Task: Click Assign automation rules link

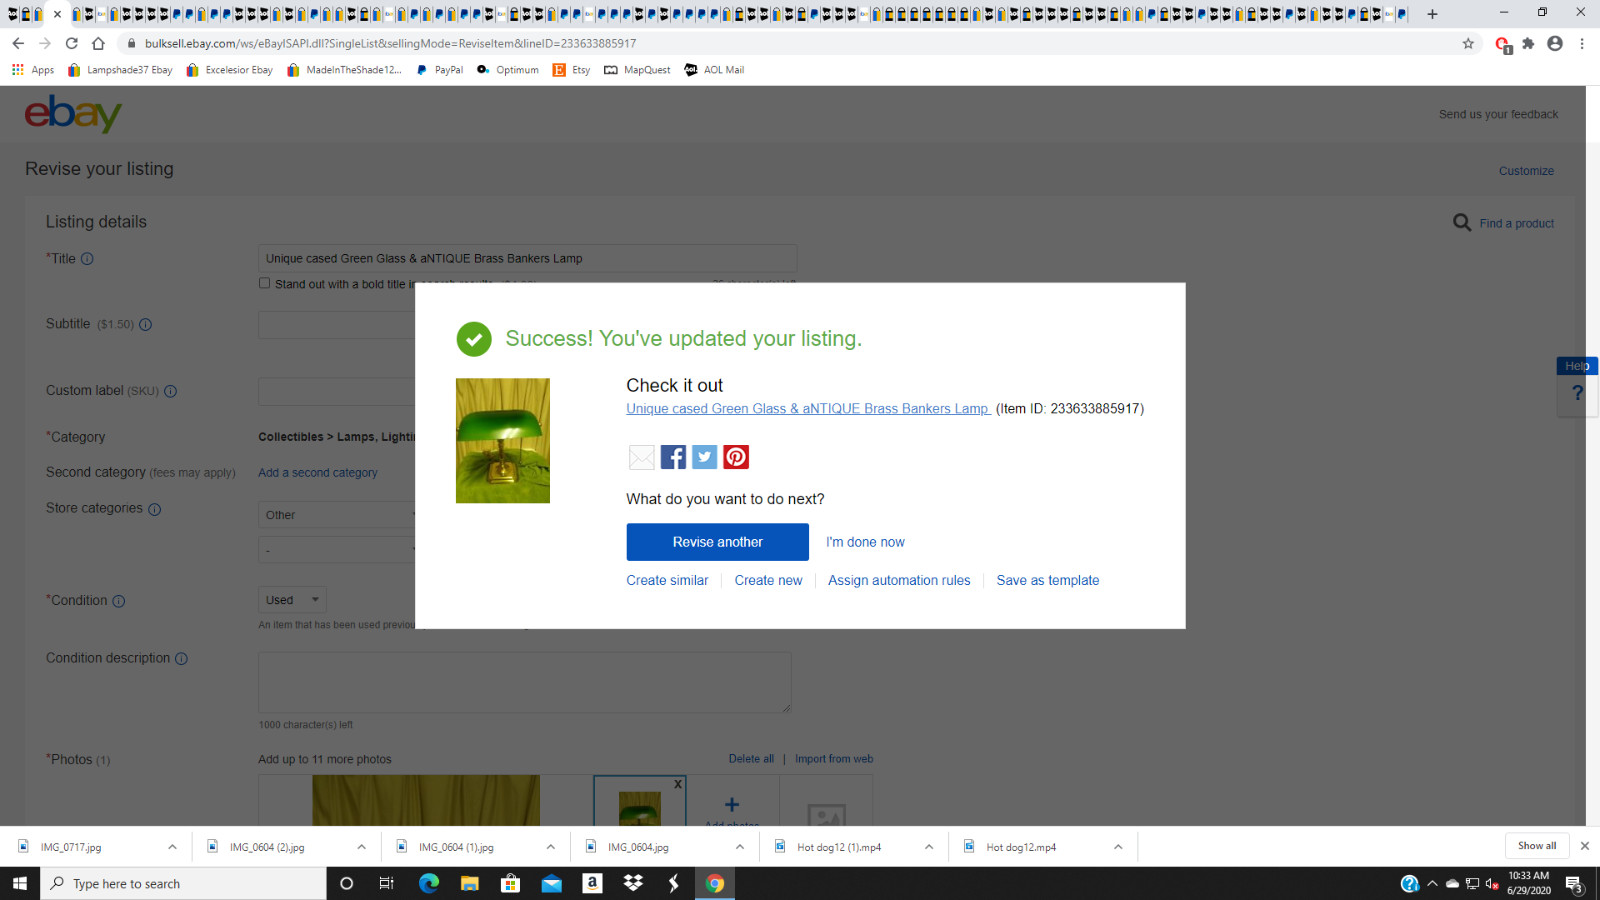Action: click(899, 580)
